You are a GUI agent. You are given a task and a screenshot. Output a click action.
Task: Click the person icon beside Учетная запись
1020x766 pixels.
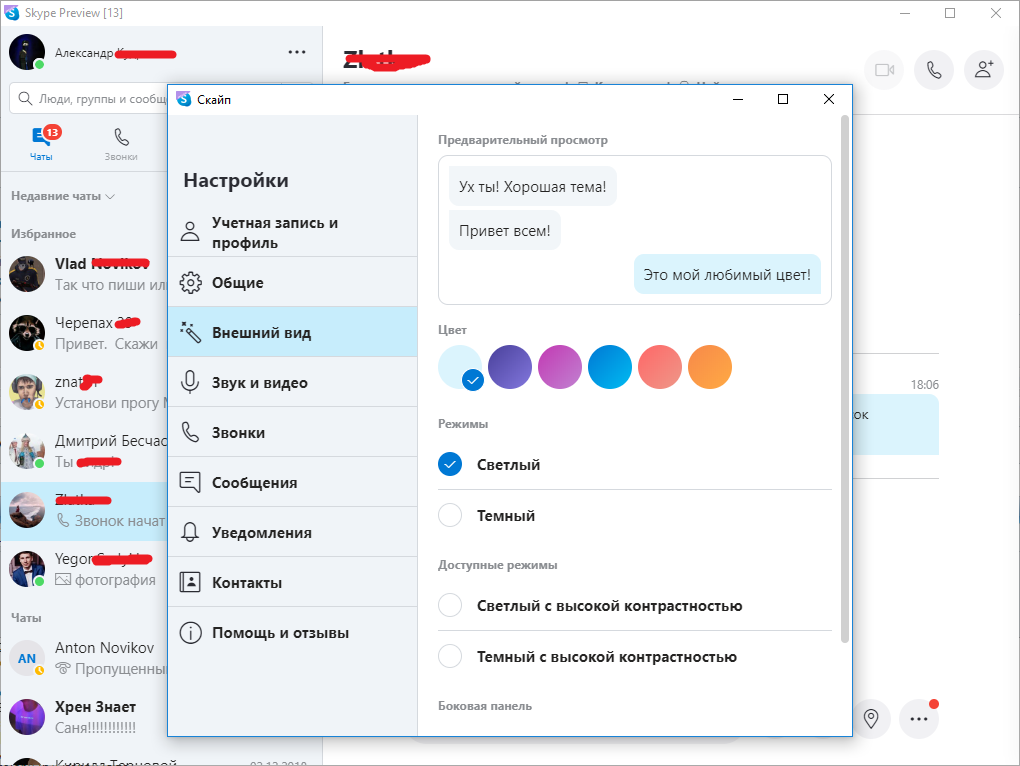coord(190,231)
